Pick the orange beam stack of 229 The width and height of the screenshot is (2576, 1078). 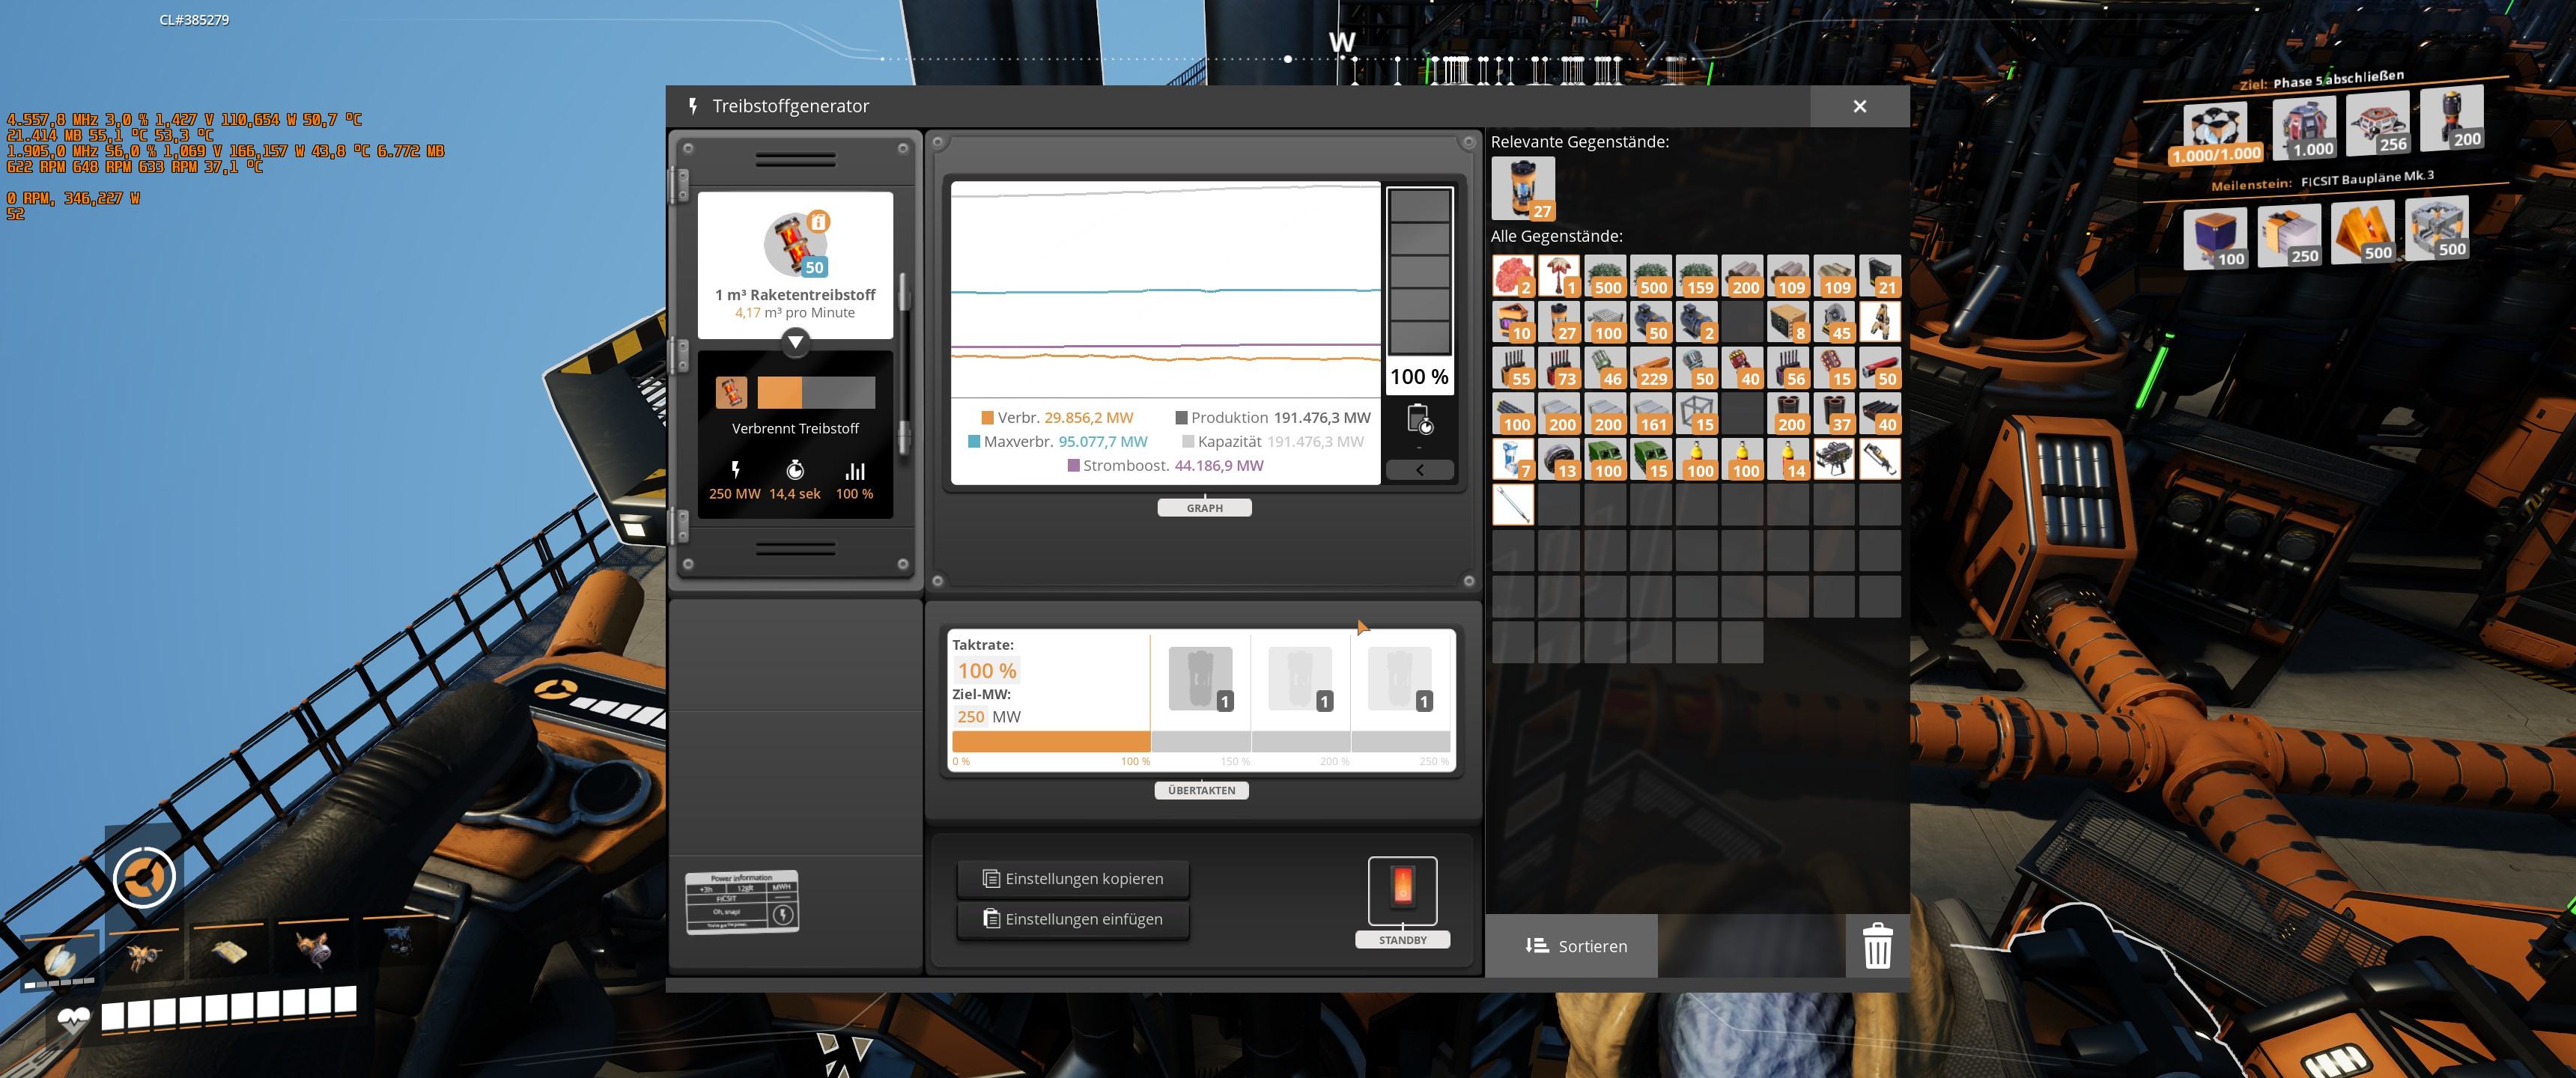point(1651,368)
